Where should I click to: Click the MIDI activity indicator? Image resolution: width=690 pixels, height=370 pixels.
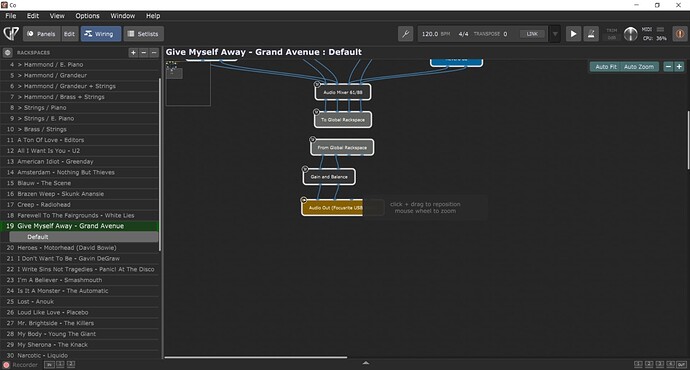tap(660, 29)
